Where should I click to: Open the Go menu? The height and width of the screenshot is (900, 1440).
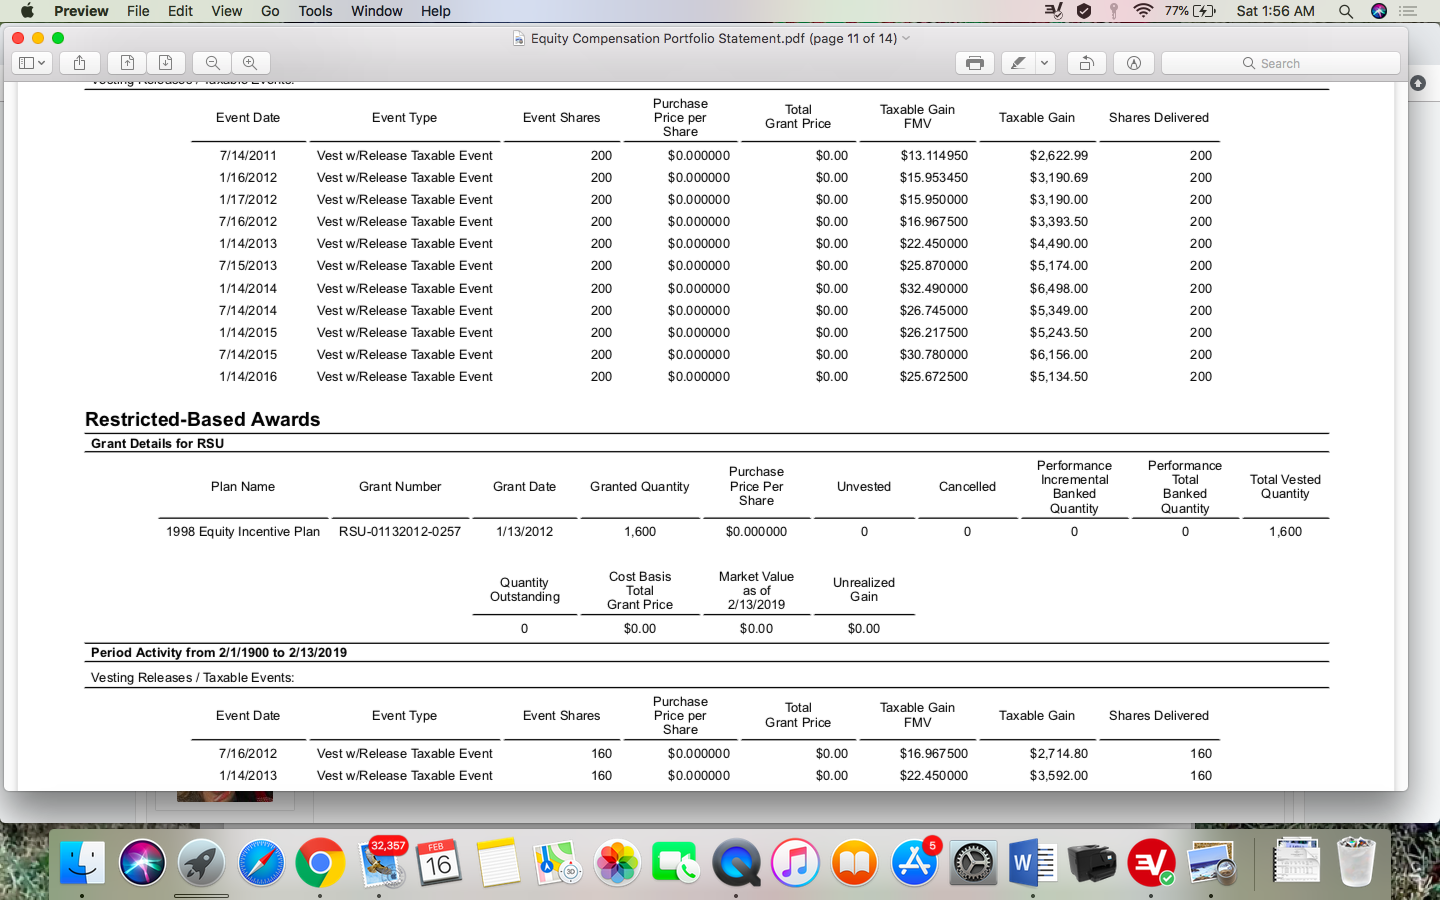point(270,11)
